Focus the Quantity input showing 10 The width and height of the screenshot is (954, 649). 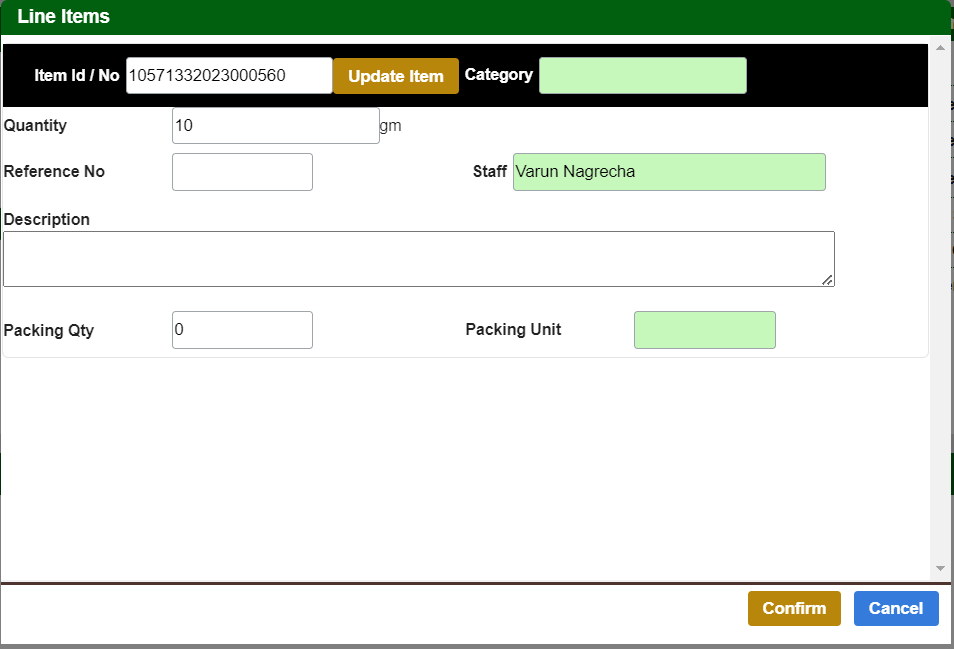tap(275, 126)
